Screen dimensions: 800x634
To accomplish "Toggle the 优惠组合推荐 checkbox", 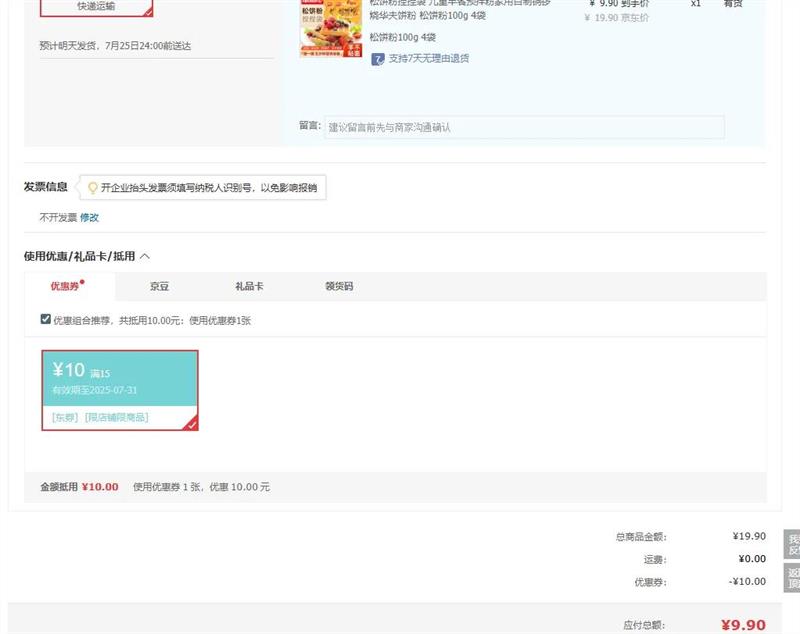I will [45, 319].
